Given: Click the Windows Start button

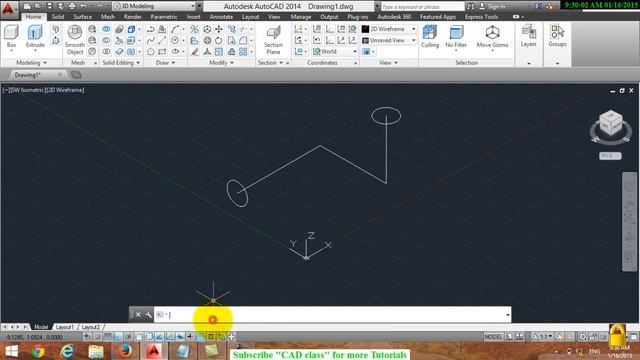Looking at the screenshot, I should pos(11,351).
